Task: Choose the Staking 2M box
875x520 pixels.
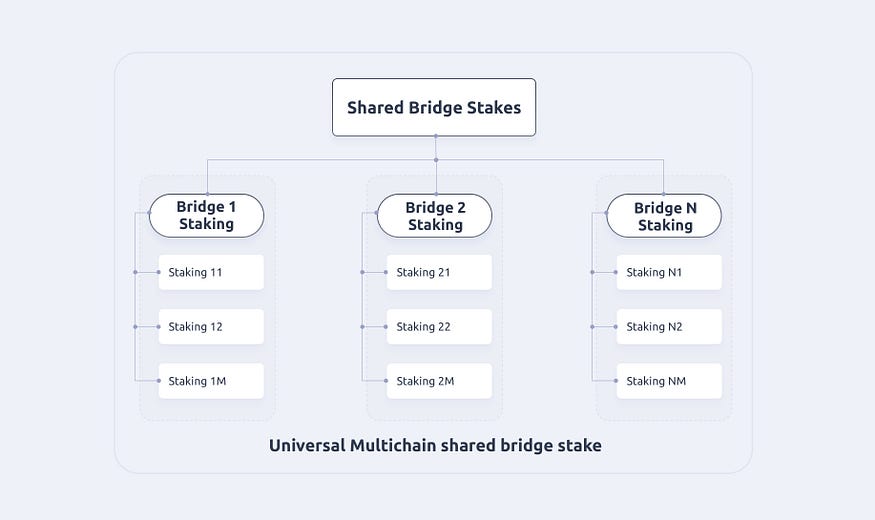Action: [439, 381]
